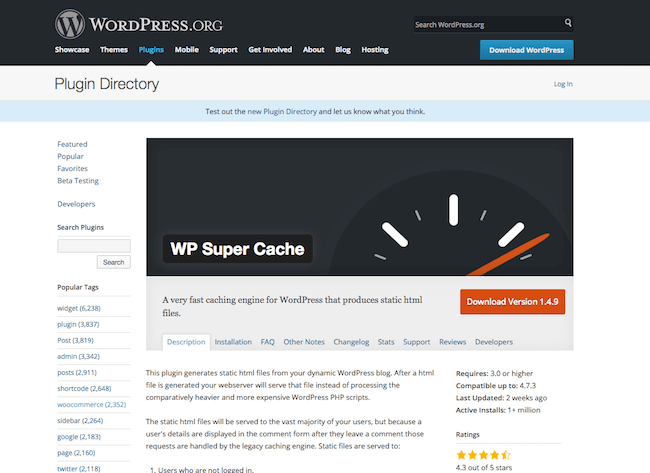Open the Developers sidebar link
Screen dimensions: 650x473
[x=76, y=204]
